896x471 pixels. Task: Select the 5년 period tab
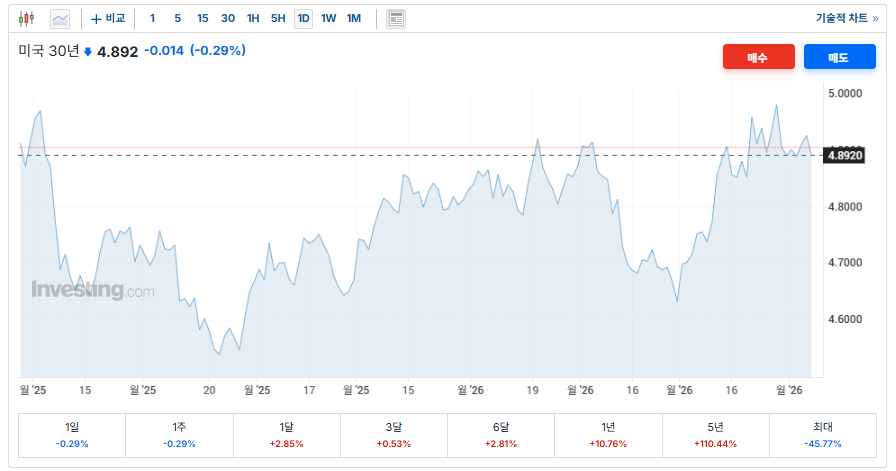(716, 434)
